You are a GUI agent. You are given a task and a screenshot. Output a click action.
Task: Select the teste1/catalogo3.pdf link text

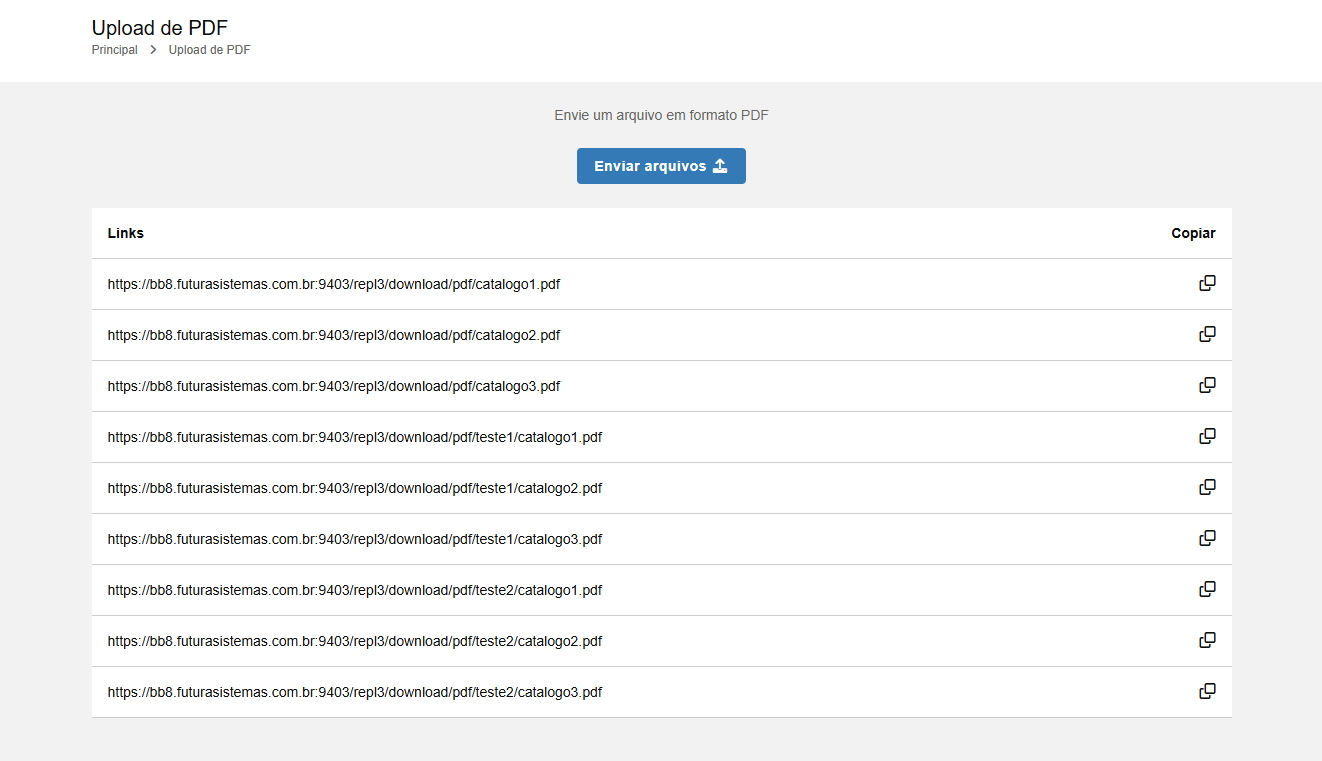pos(355,539)
